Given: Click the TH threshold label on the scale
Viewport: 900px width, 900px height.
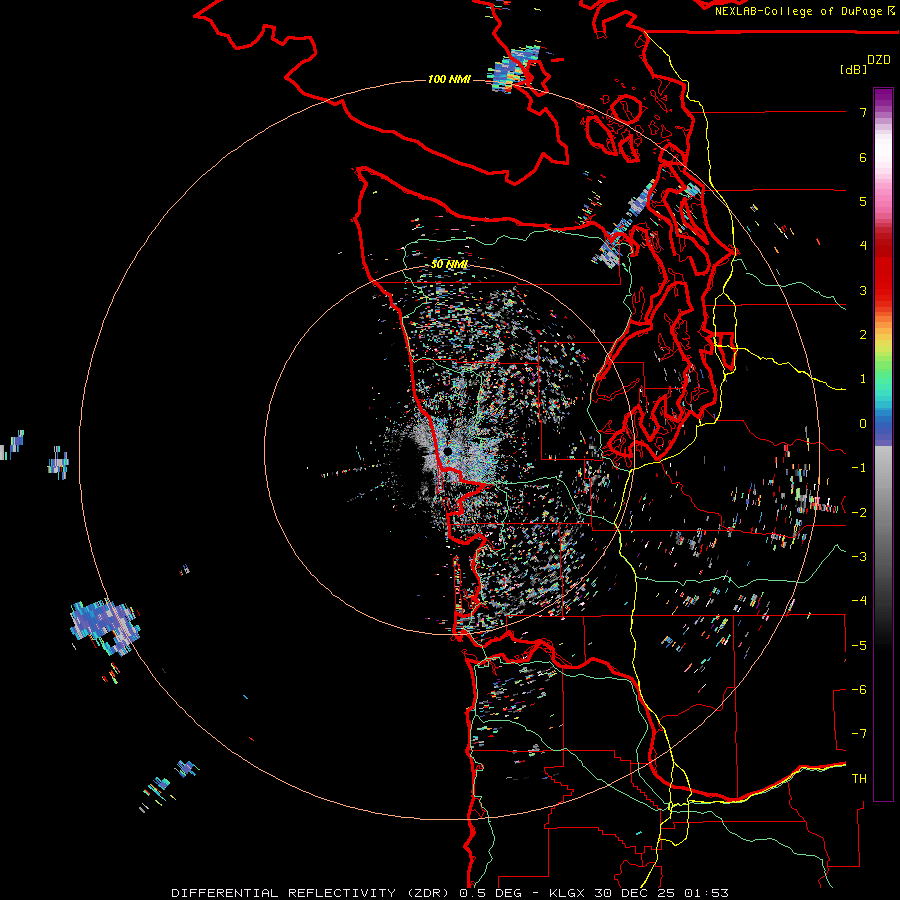Looking at the screenshot, I should (x=859, y=778).
